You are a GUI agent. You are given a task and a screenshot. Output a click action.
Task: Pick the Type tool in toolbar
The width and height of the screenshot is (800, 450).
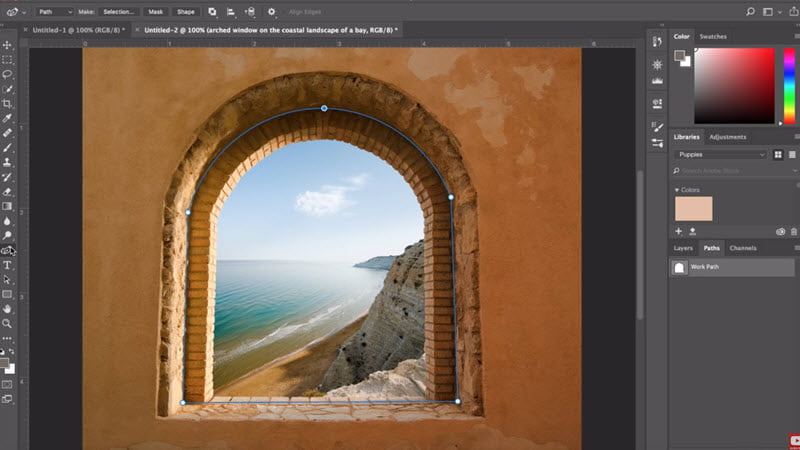click(x=7, y=265)
